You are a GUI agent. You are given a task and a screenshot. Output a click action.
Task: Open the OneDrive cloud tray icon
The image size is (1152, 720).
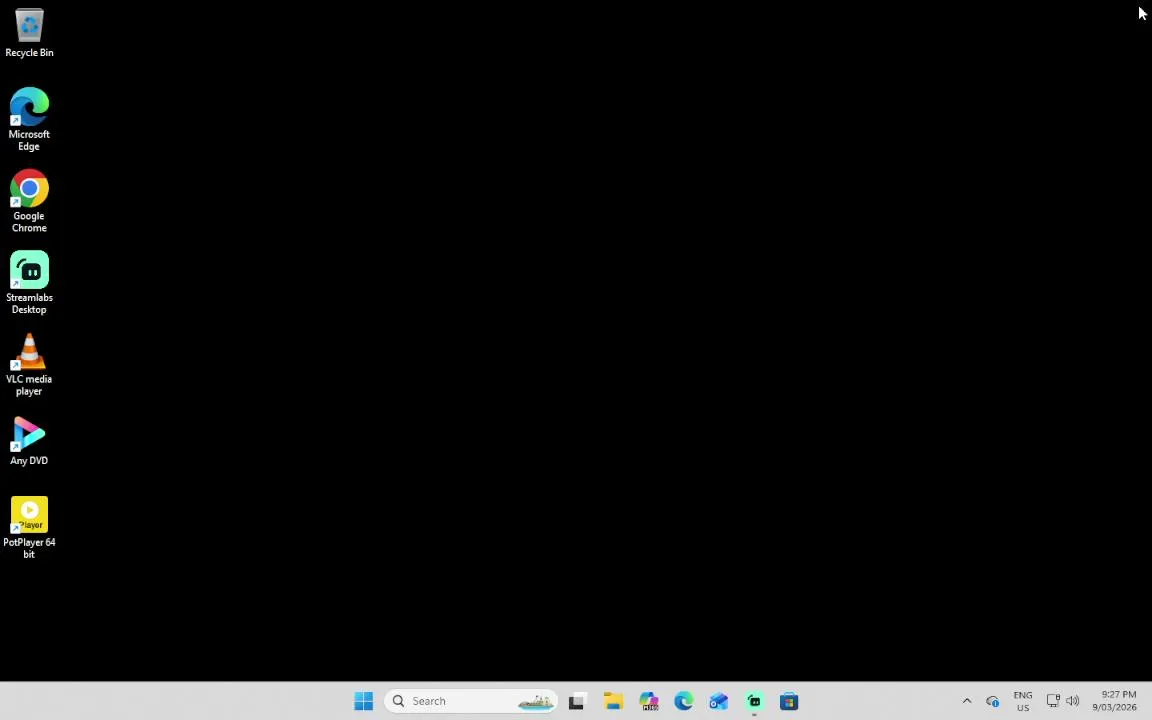pos(993,701)
